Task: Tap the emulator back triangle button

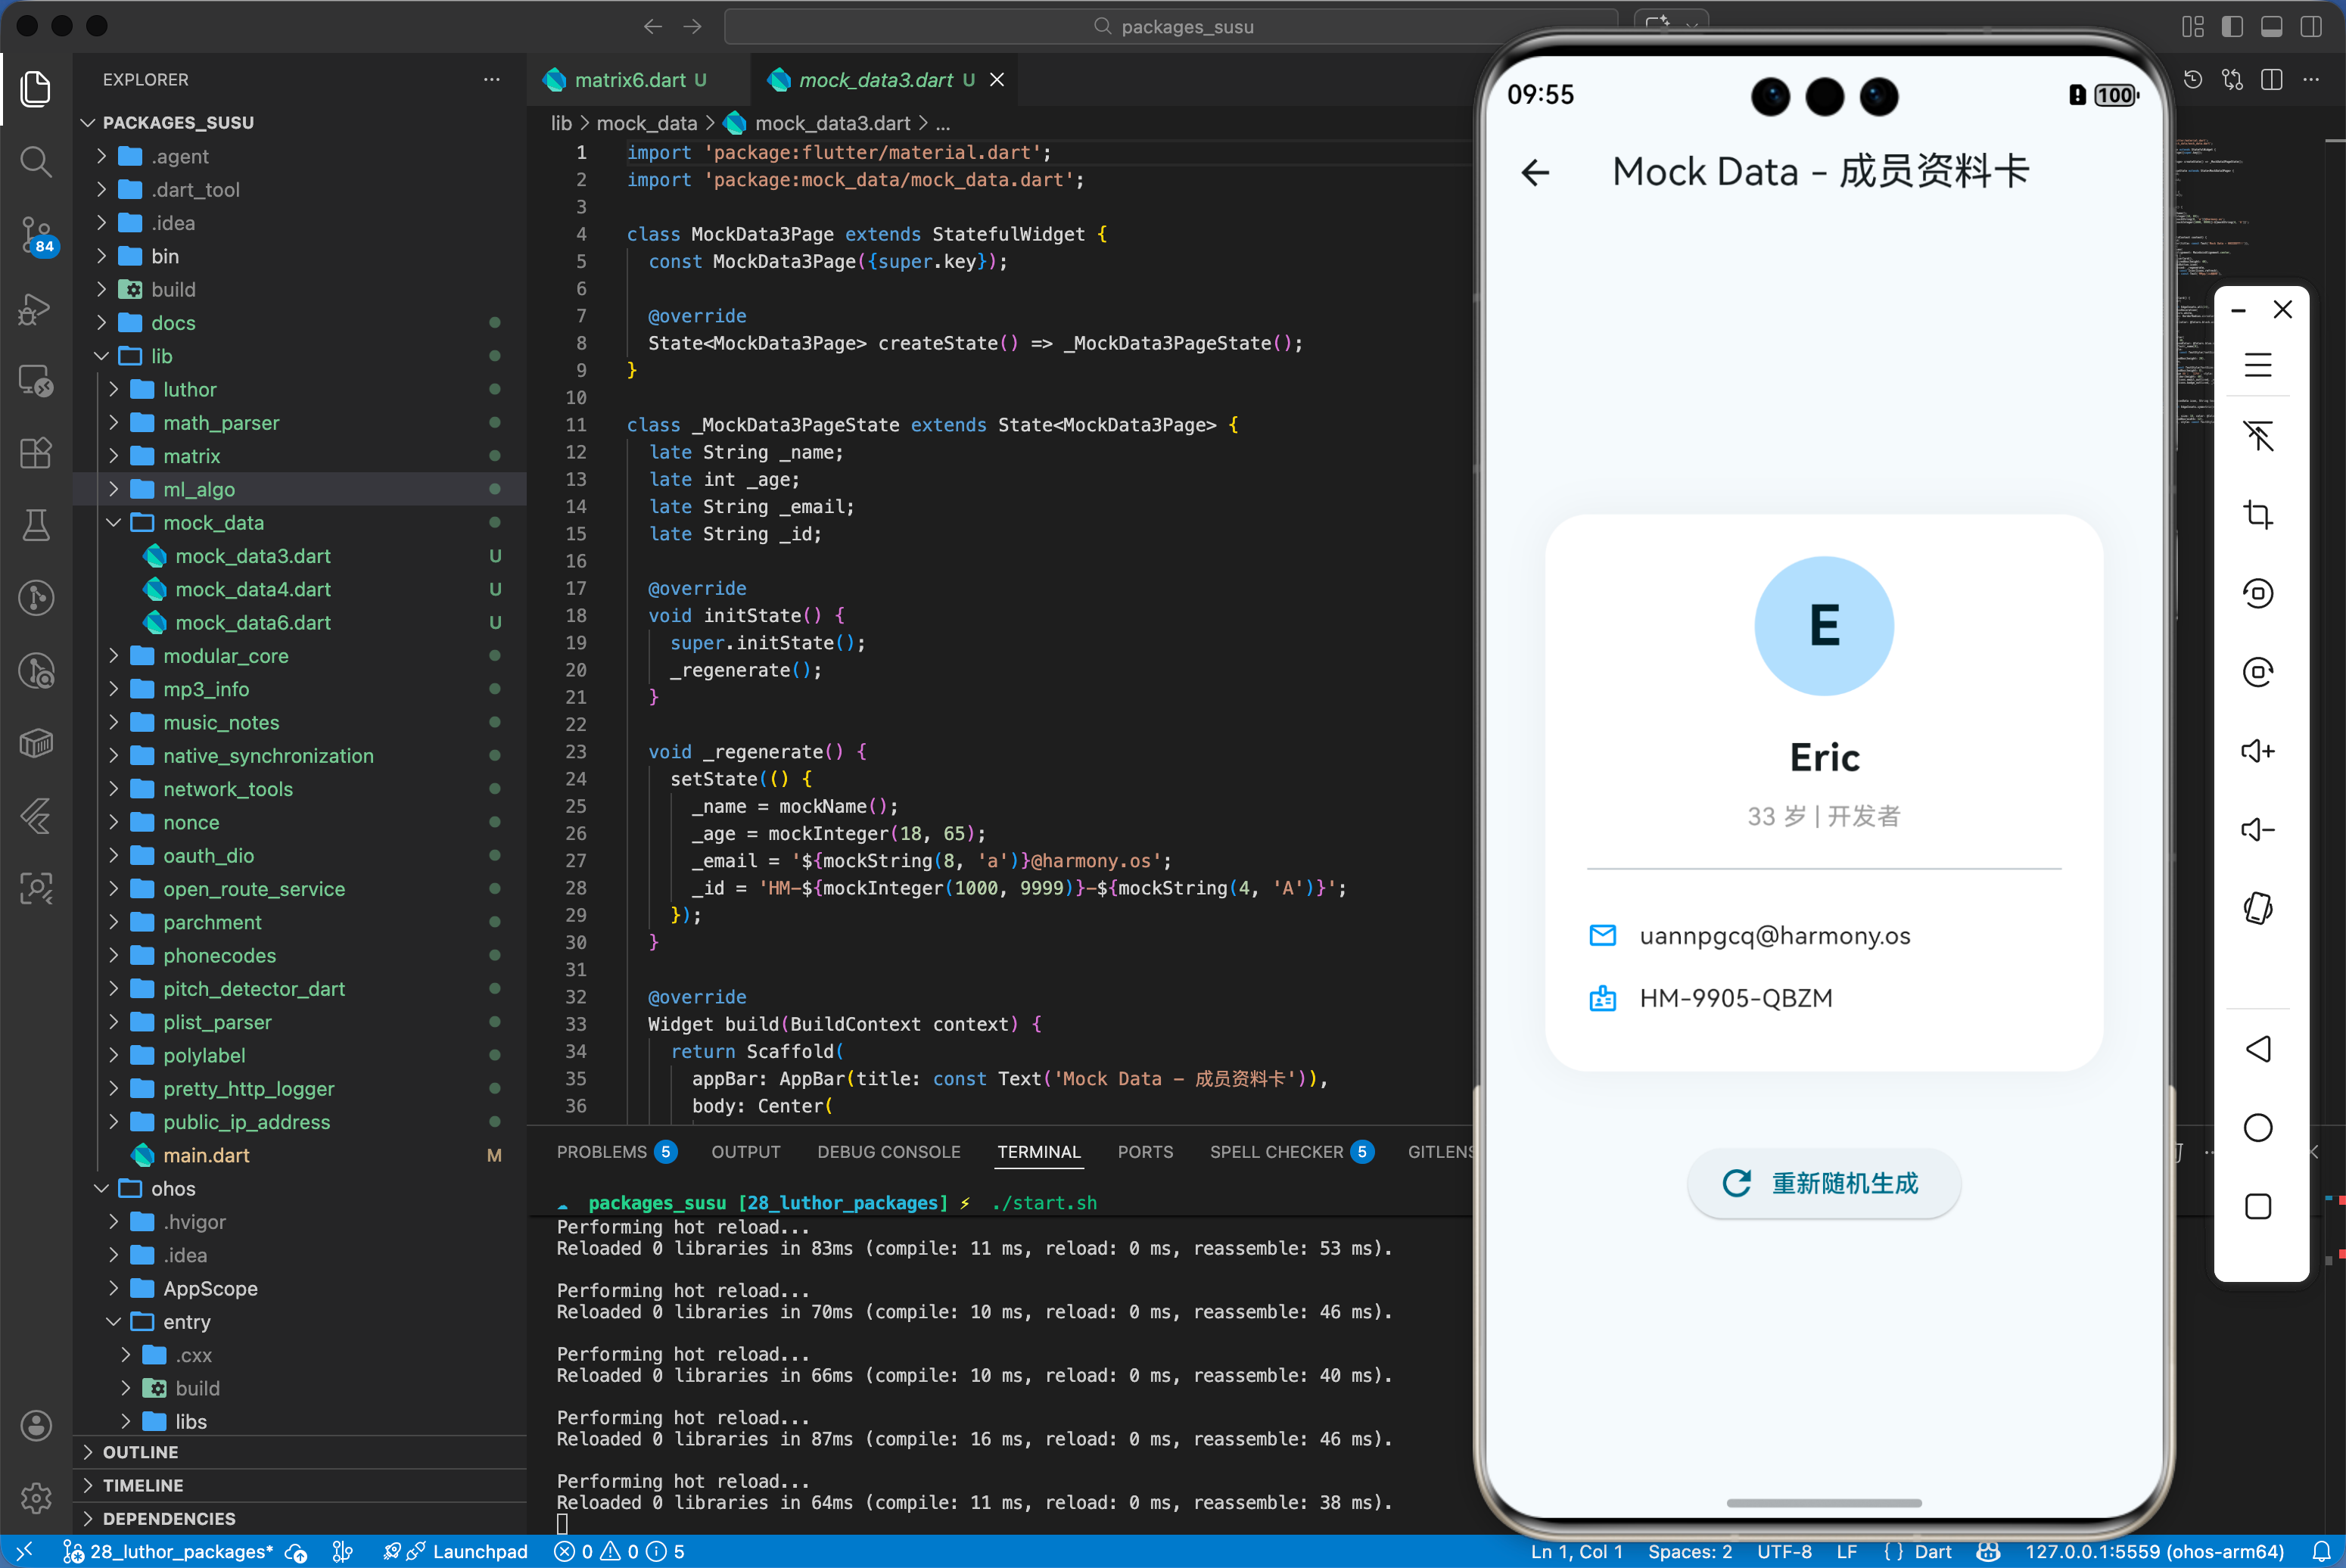Action: tap(2257, 1049)
